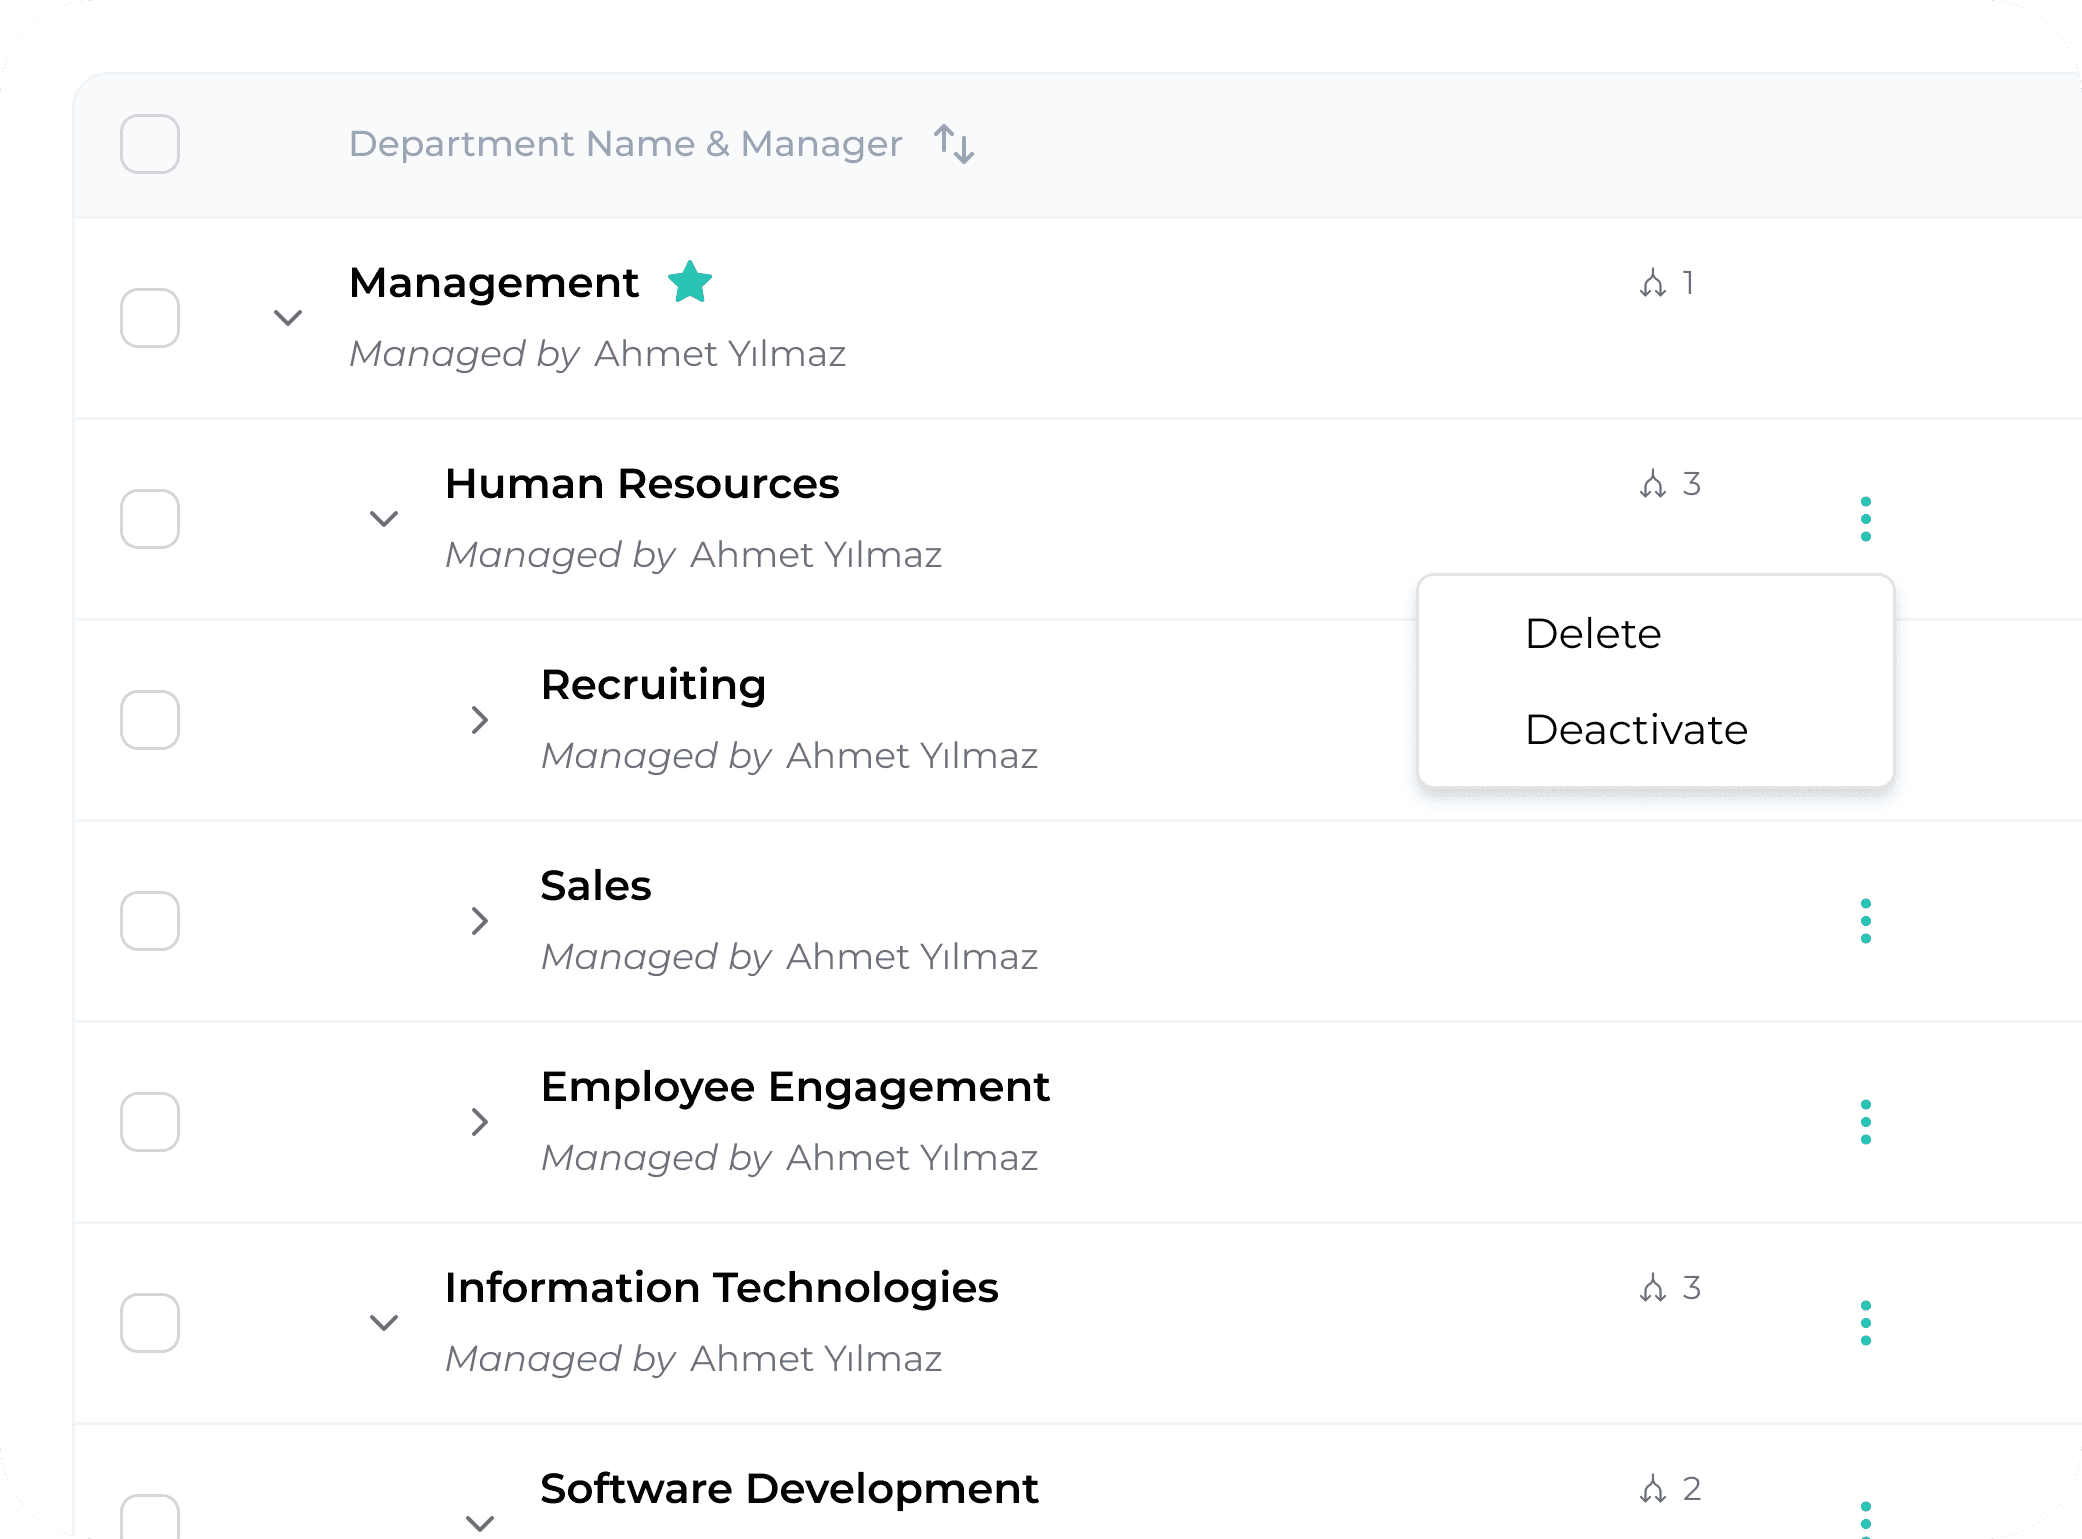The width and height of the screenshot is (2082, 1539).
Task: Tick the Sales row checkbox
Action: pos(150,921)
